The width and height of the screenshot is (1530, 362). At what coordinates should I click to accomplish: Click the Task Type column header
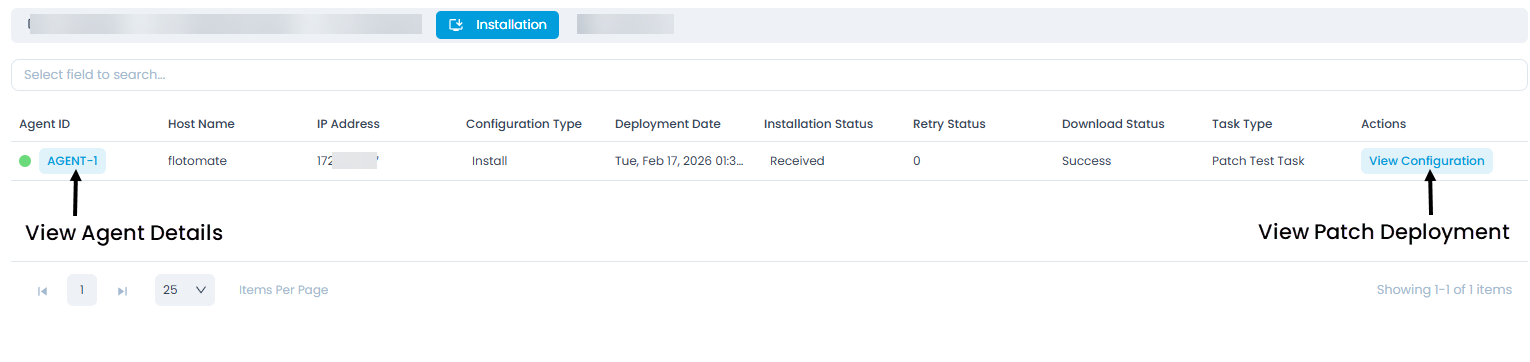pos(1242,124)
